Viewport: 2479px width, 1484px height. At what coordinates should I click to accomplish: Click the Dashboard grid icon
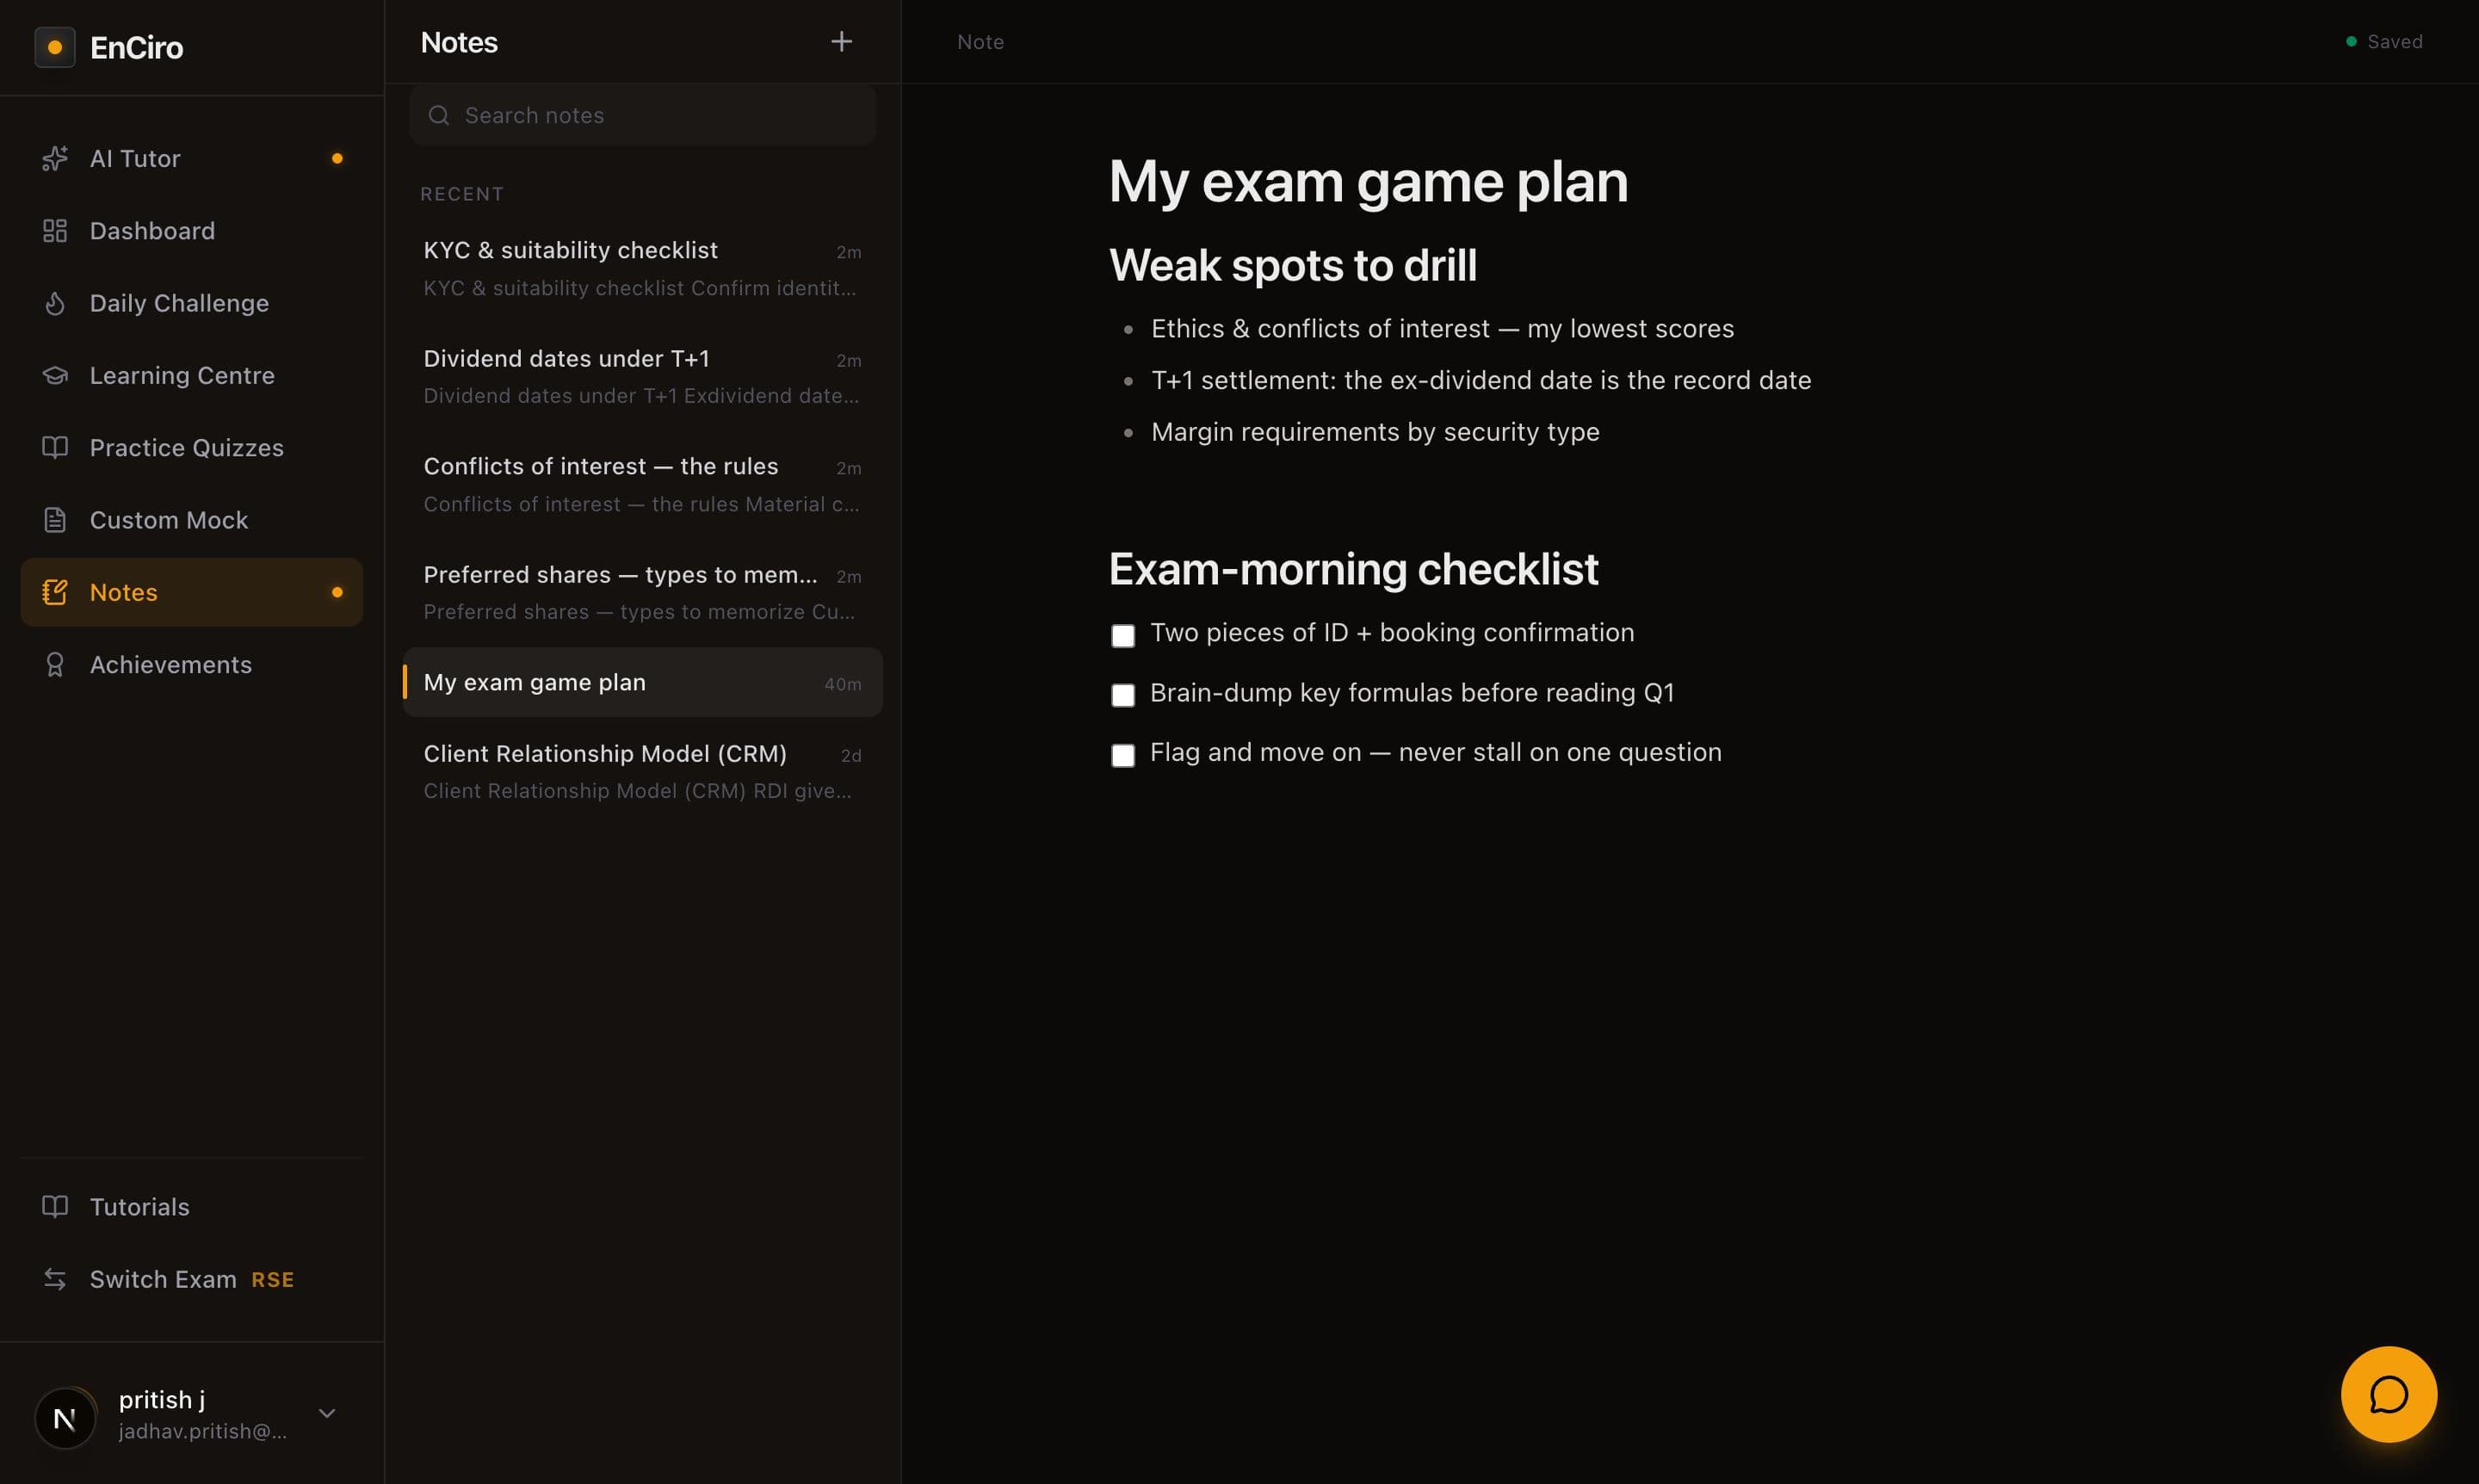tap(55, 231)
